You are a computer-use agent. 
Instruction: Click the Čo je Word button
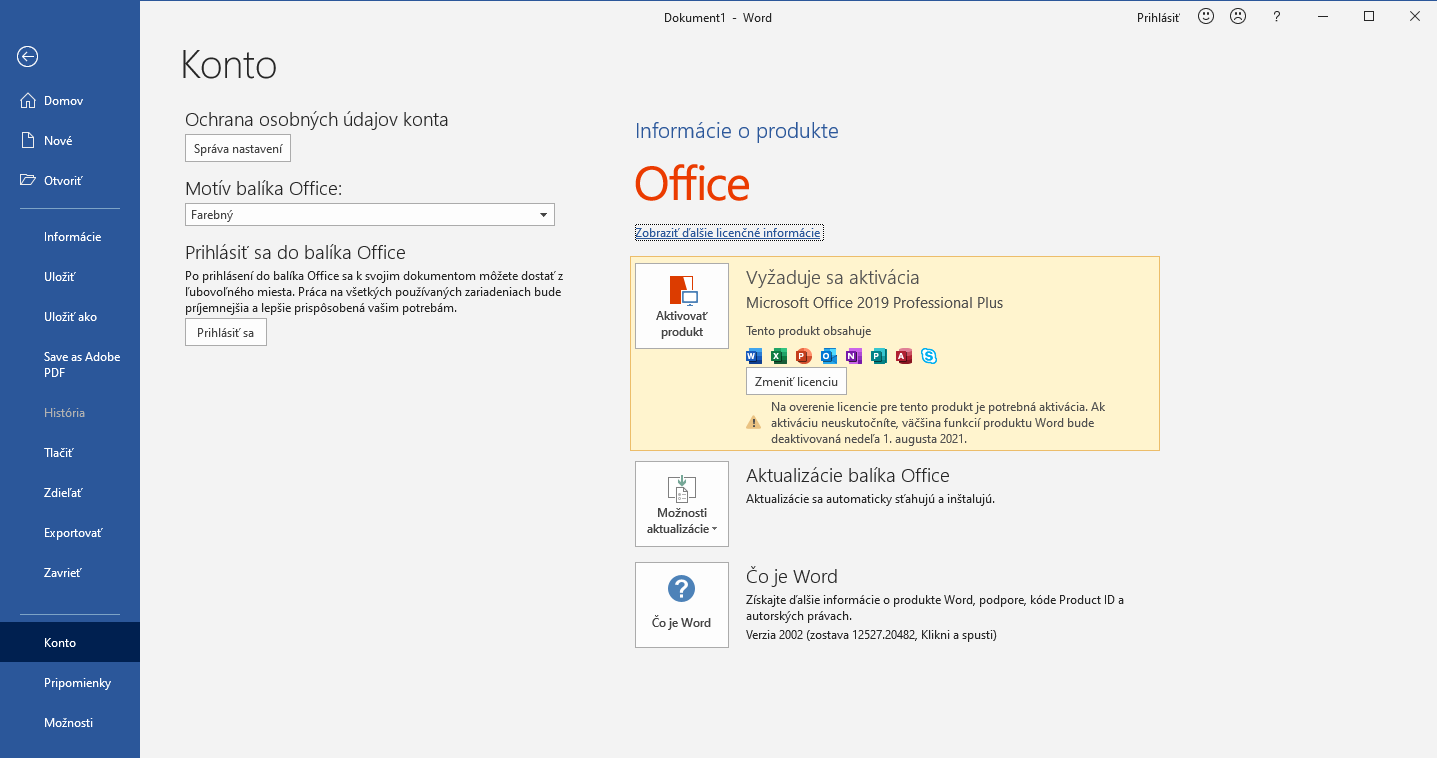pyautogui.click(x=682, y=604)
